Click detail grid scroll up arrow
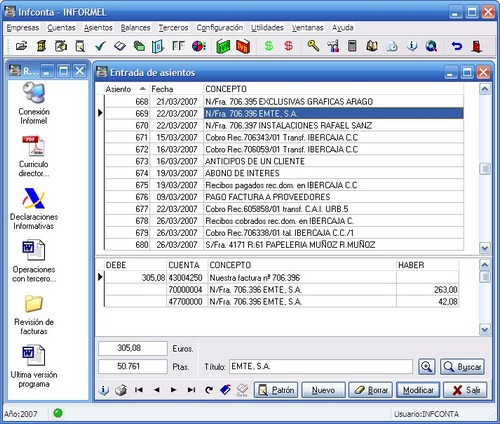Image resolution: width=500 pixels, height=424 pixels. click(485, 265)
